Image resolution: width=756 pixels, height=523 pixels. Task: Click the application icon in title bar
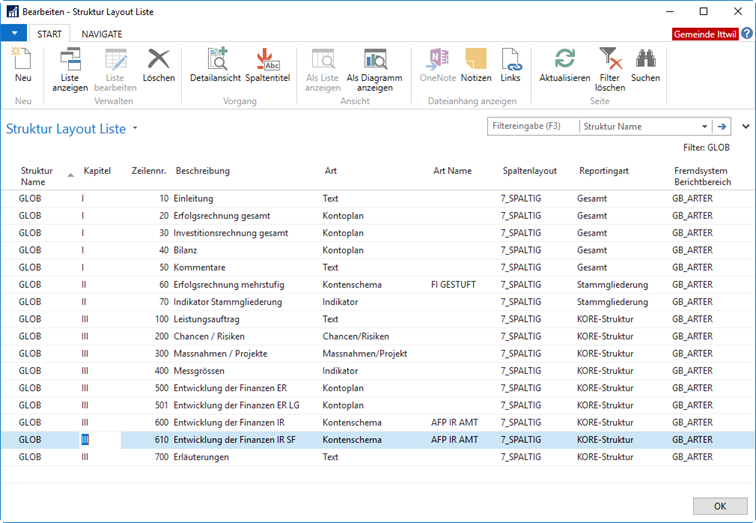tap(13, 12)
